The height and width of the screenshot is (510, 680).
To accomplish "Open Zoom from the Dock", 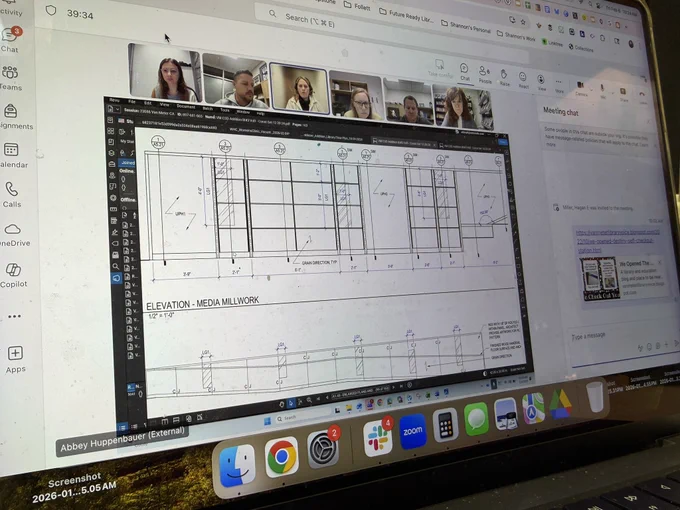I will (412, 431).
